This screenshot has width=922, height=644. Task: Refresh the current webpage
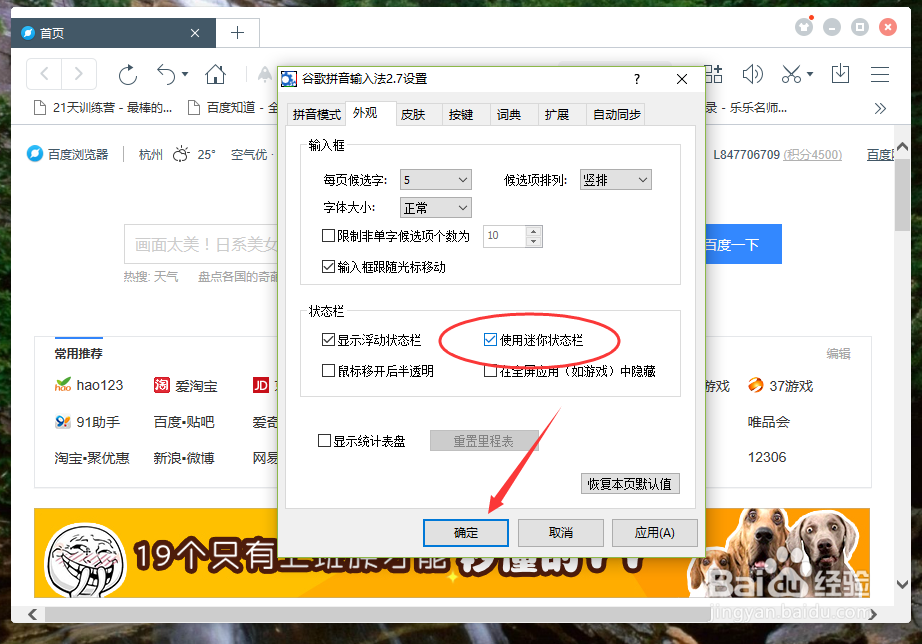tap(128, 74)
